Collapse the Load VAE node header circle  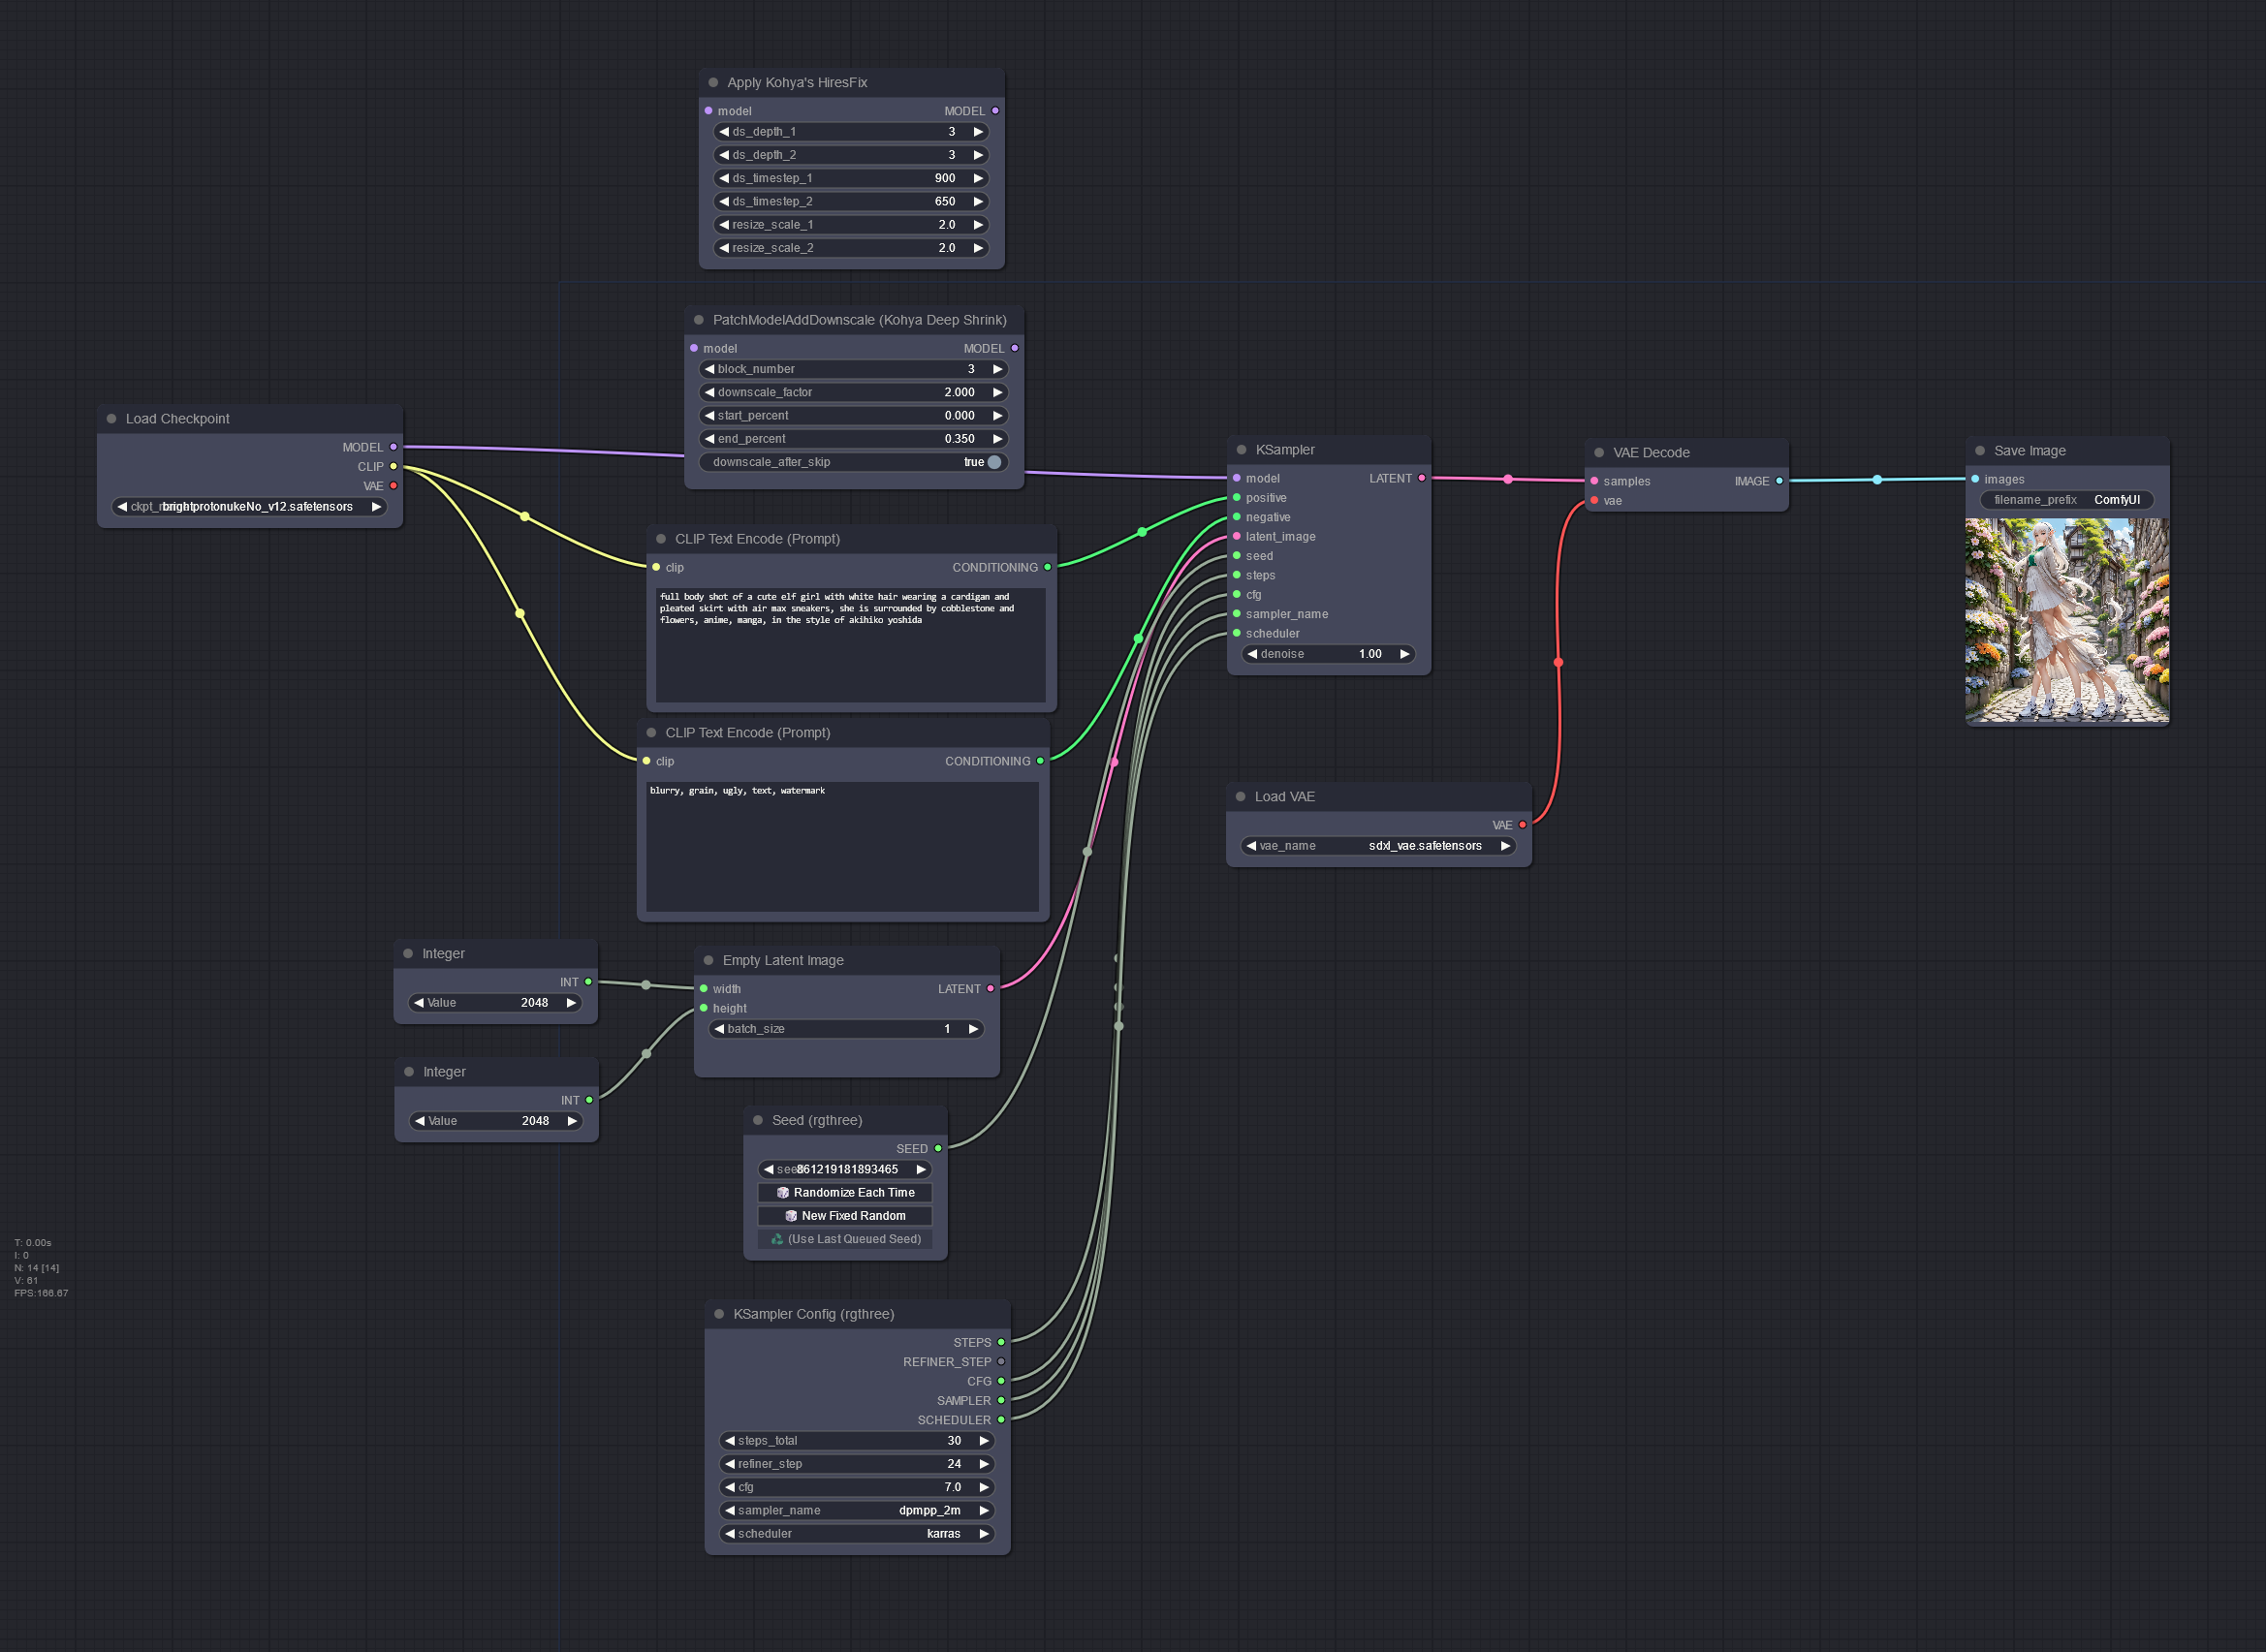pos(1241,796)
